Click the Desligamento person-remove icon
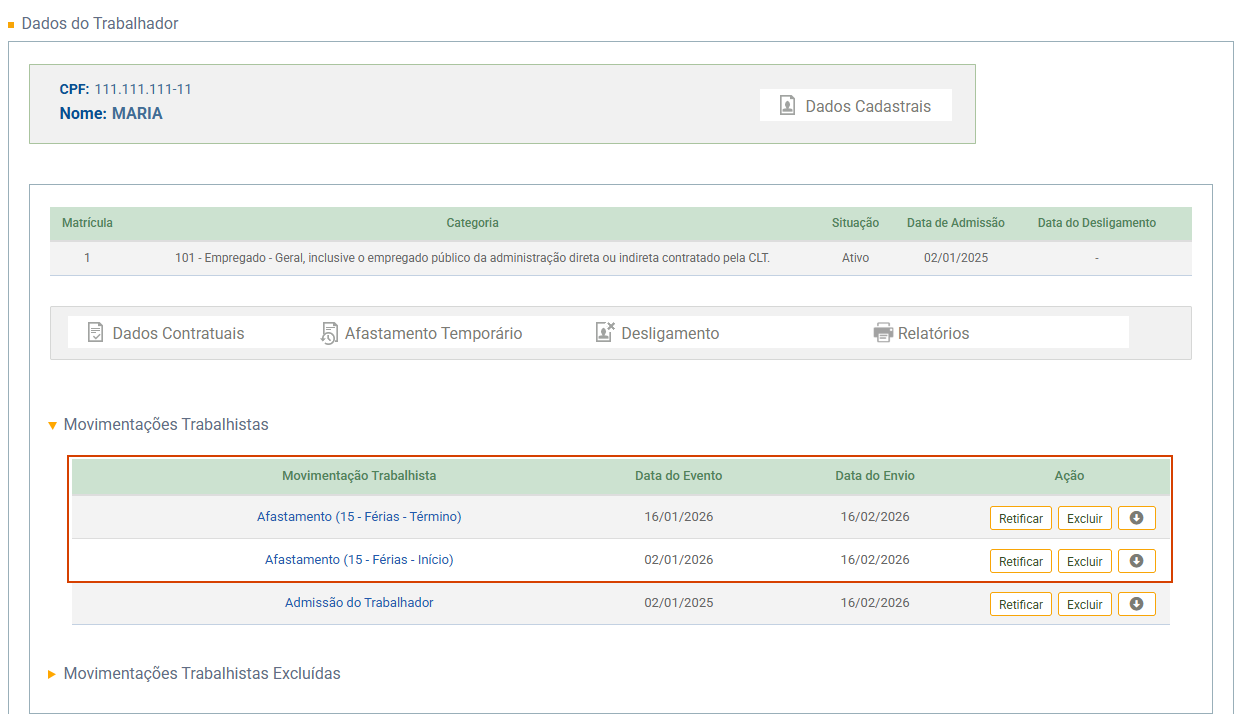The image size is (1242, 714). [604, 333]
